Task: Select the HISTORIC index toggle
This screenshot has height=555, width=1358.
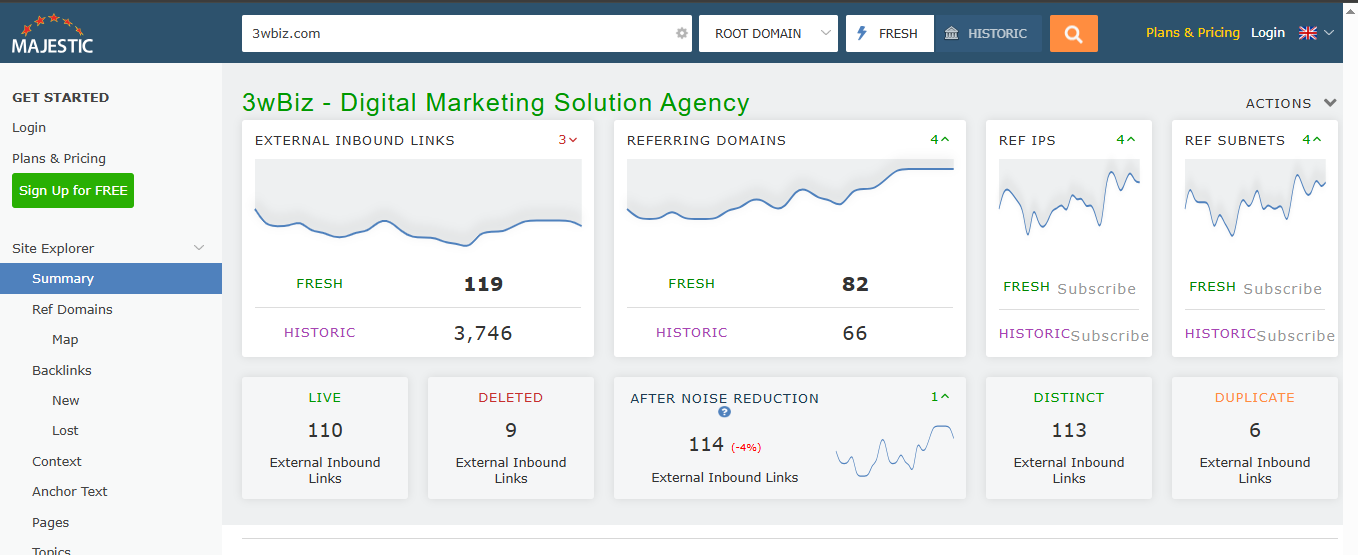Action: [x=987, y=33]
